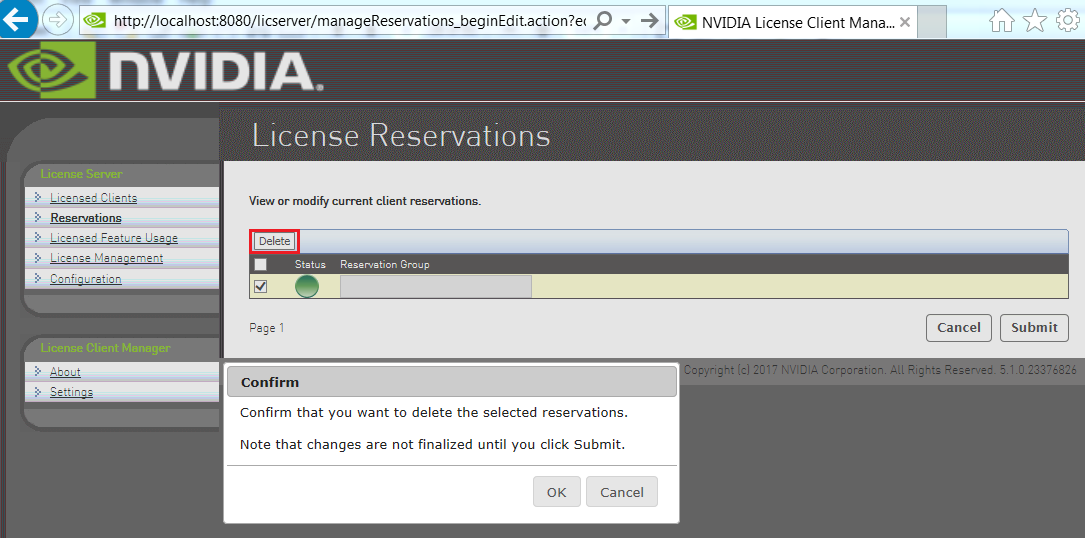Click the go arrow in address bar
Screen dimensions: 1085x538
click(x=649, y=21)
